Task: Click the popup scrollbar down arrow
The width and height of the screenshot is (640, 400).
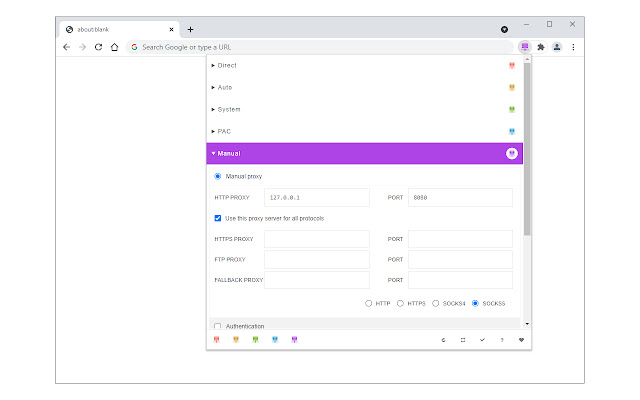Action: tap(527, 324)
